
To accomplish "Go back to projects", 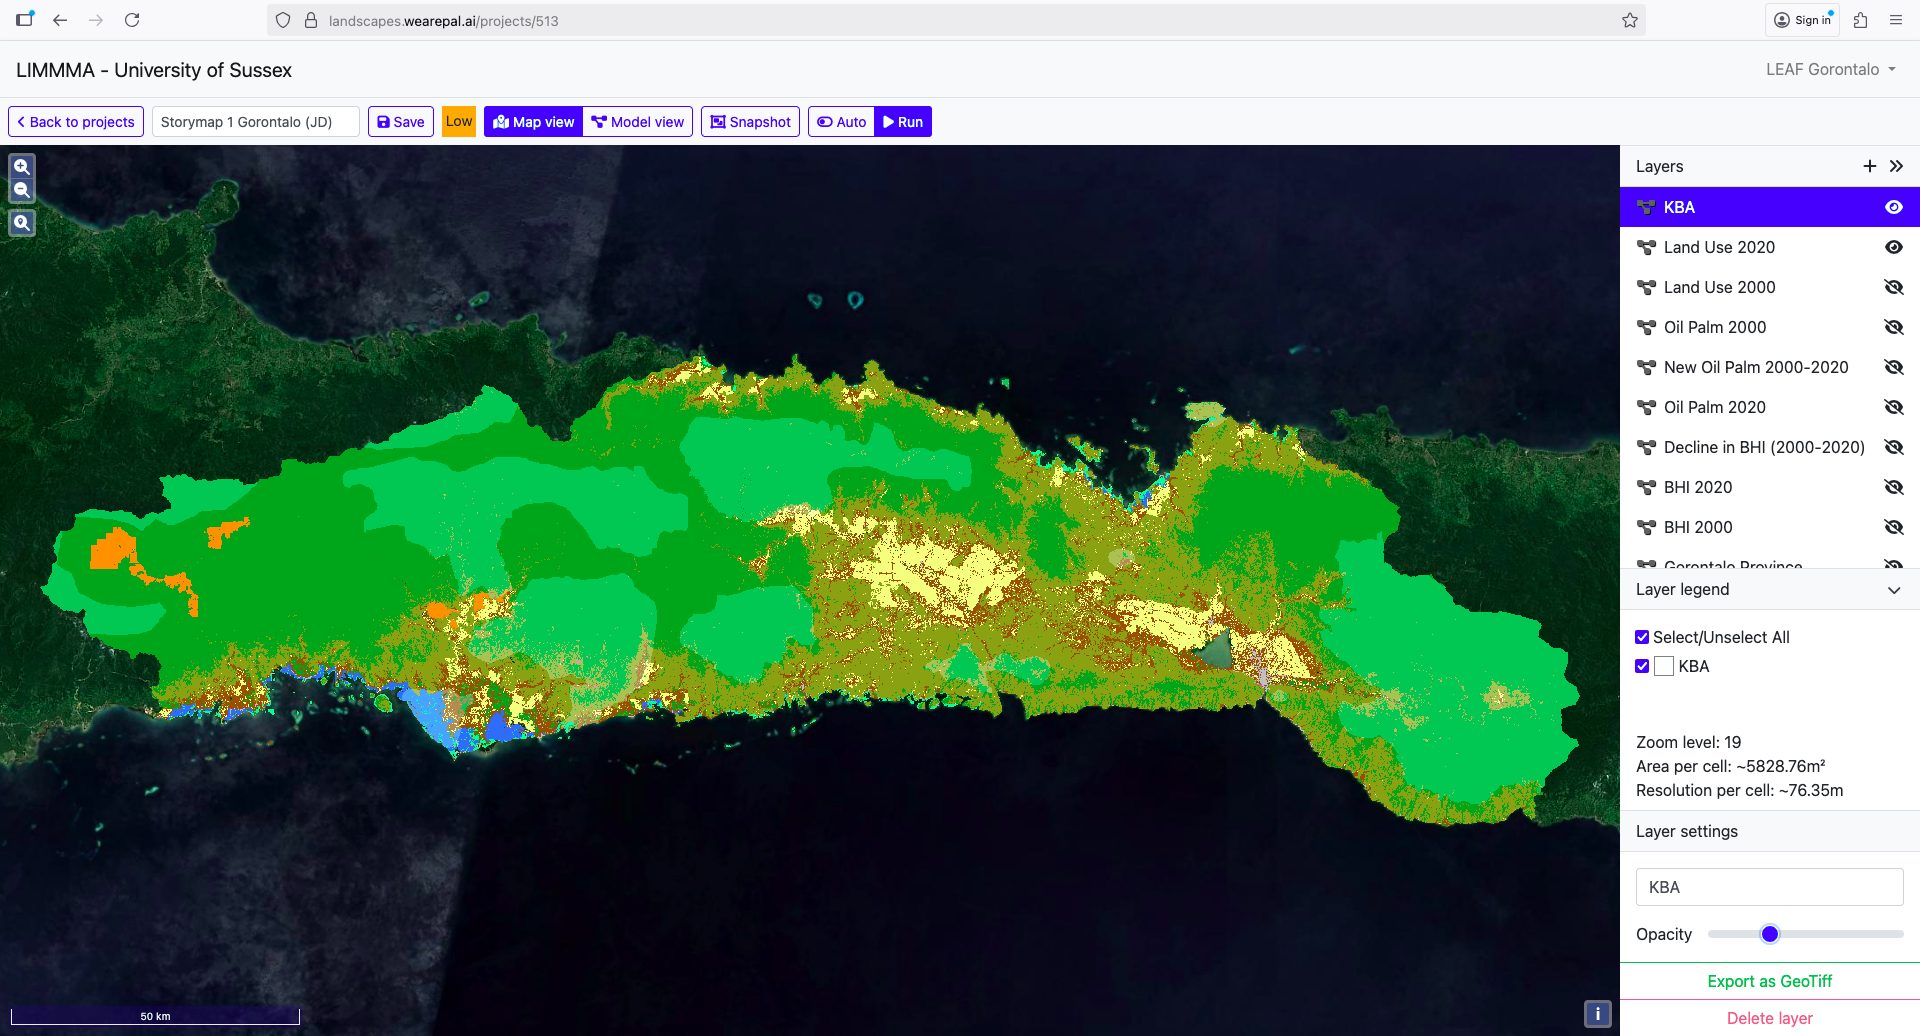I will (x=76, y=122).
